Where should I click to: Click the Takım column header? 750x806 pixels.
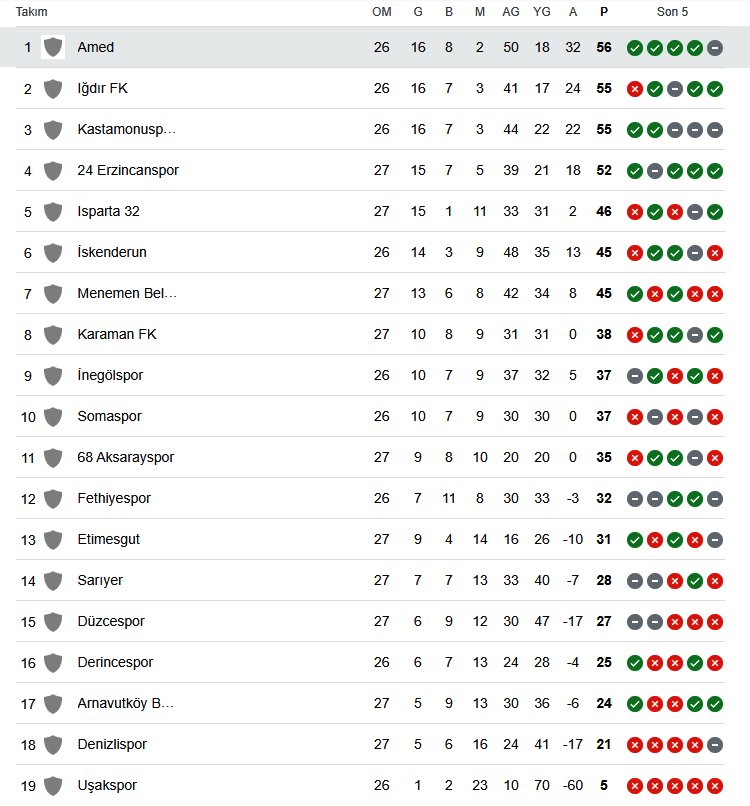(31, 12)
